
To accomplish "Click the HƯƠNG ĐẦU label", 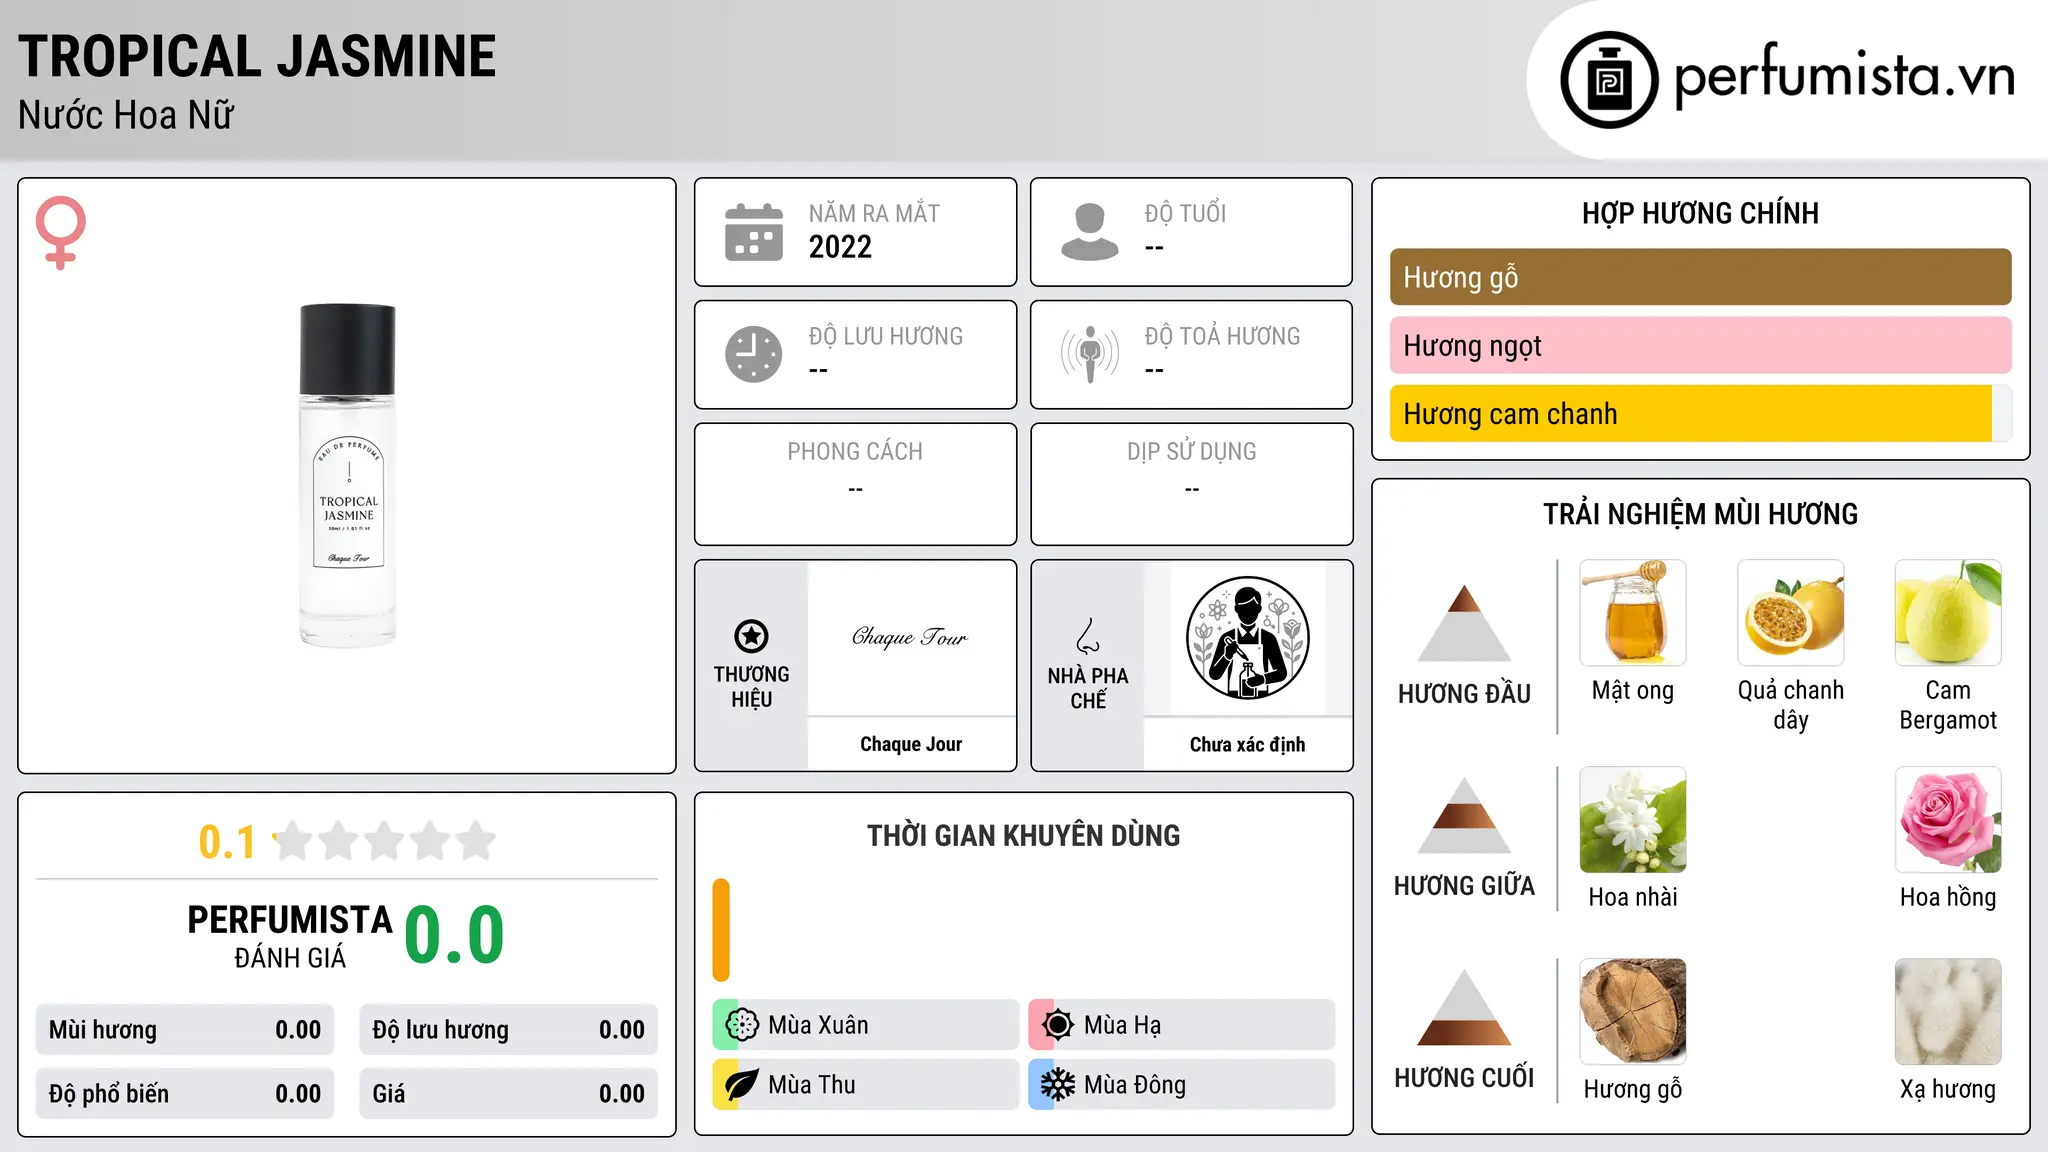I will tap(1464, 693).
